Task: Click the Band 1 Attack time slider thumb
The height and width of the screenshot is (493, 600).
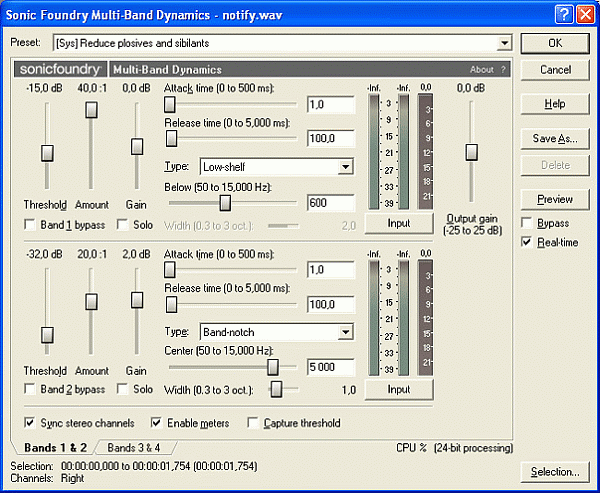Action: pyautogui.click(x=170, y=104)
